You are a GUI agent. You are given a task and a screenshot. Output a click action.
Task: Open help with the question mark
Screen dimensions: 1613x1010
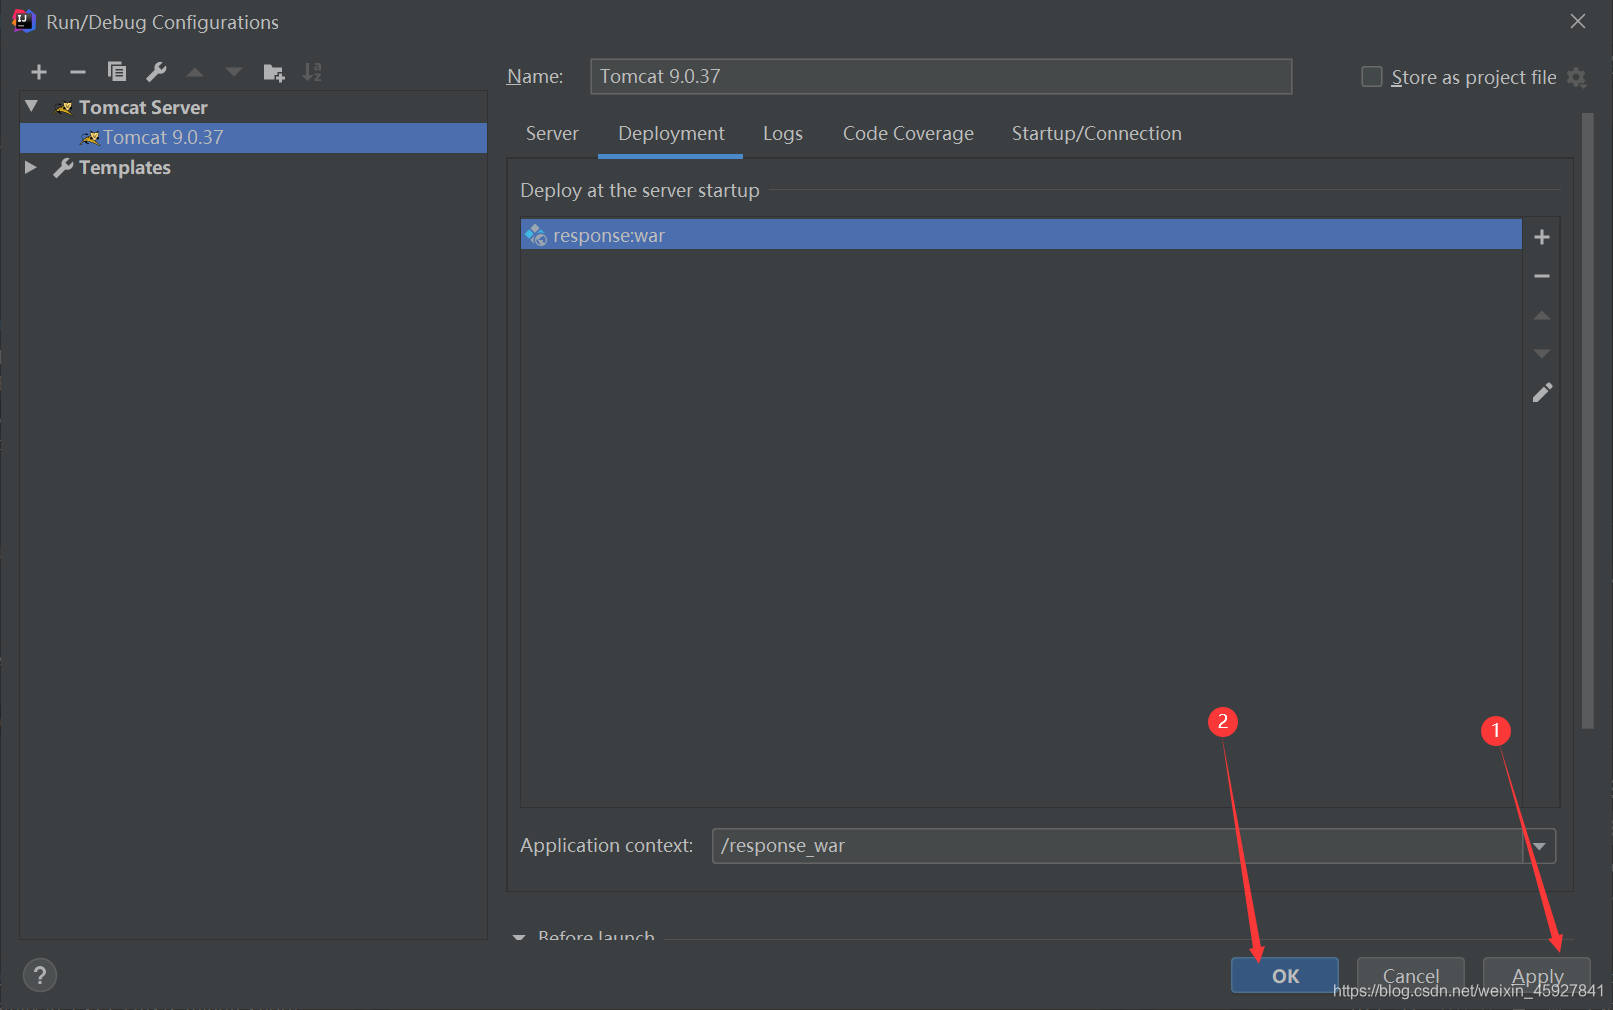pyautogui.click(x=40, y=975)
